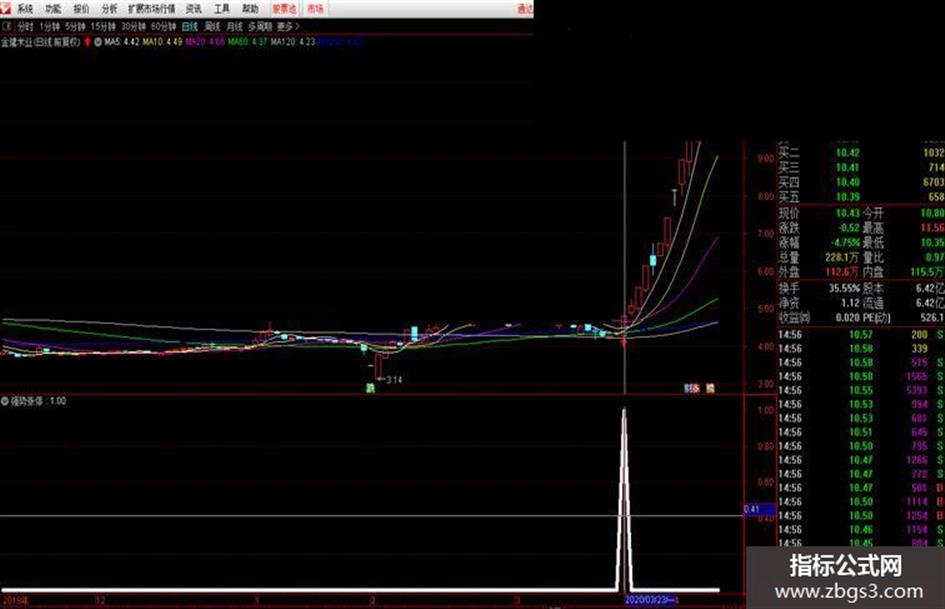Click the green 跌 marker on chart

[371, 388]
